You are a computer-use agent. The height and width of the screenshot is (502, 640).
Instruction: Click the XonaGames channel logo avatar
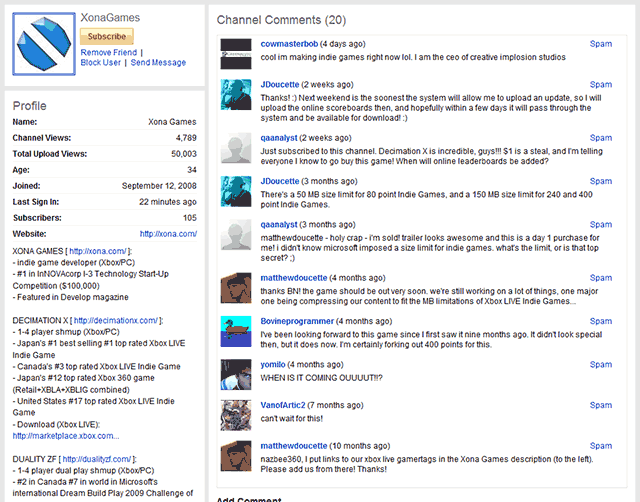click(x=44, y=44)
